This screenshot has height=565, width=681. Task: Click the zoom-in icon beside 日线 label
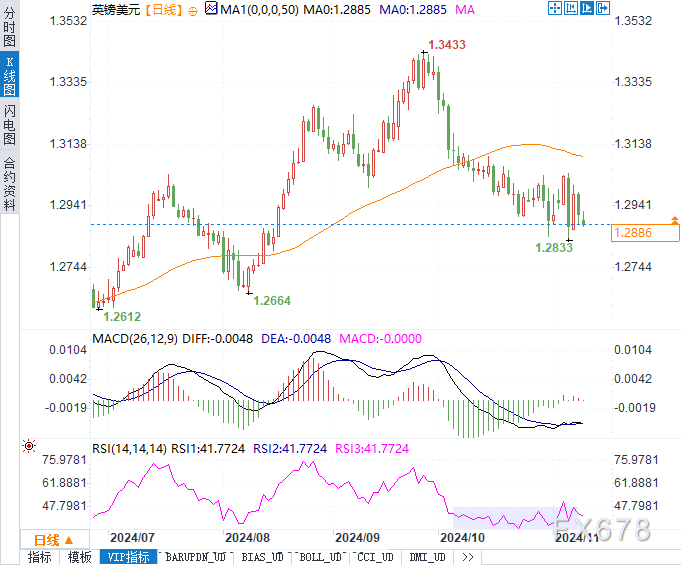click(192, 9)
